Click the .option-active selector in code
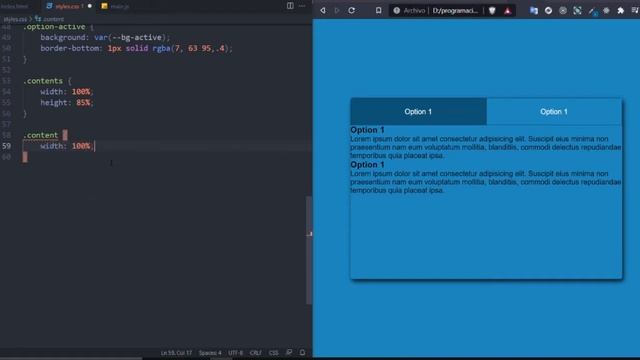This screenshot has height=360, width=640. [x=54, y=27]
